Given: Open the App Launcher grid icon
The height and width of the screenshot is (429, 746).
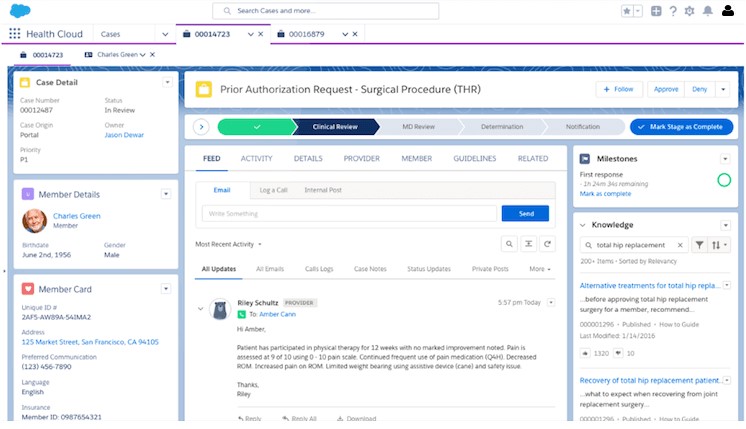Looking at the screenshot, I should click(x=15, y=33).
